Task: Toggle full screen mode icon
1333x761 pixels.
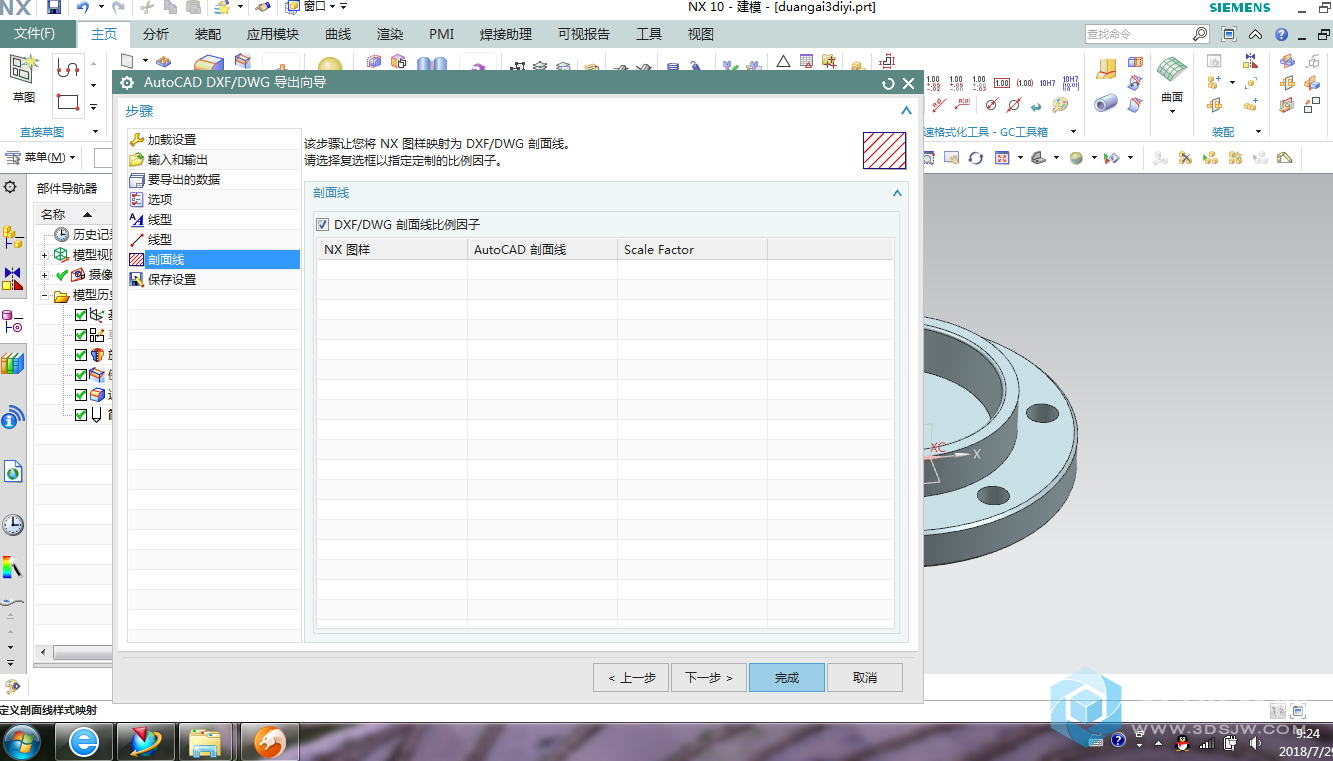Action: 1229,34
